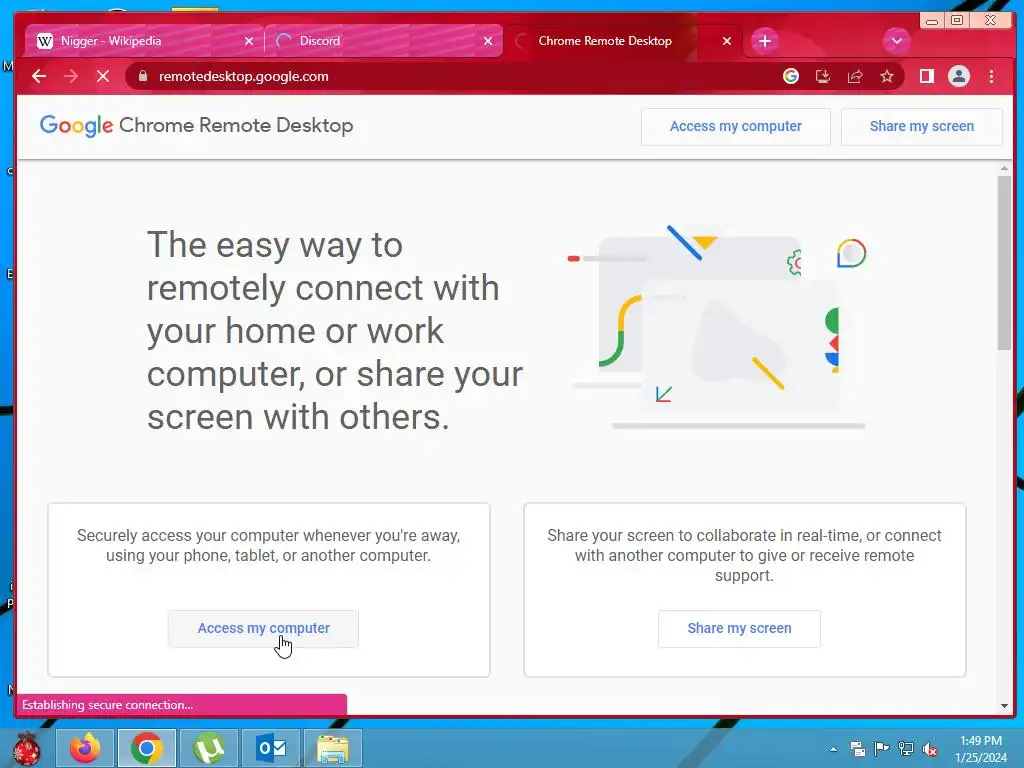The height and width of the screenshot is (768, 1024).
Task: Click the page vertical scrollbar thumb
Action: click(1004, 263)
